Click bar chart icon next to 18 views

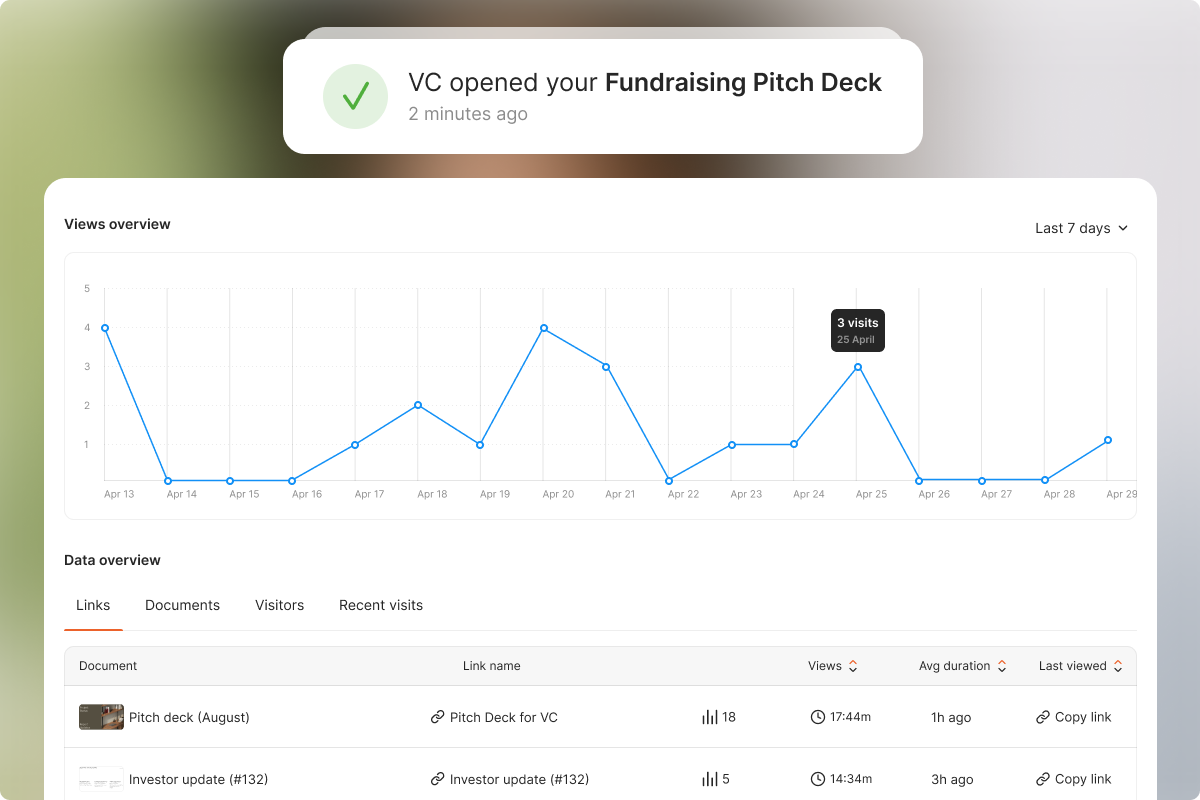(710, 717)
